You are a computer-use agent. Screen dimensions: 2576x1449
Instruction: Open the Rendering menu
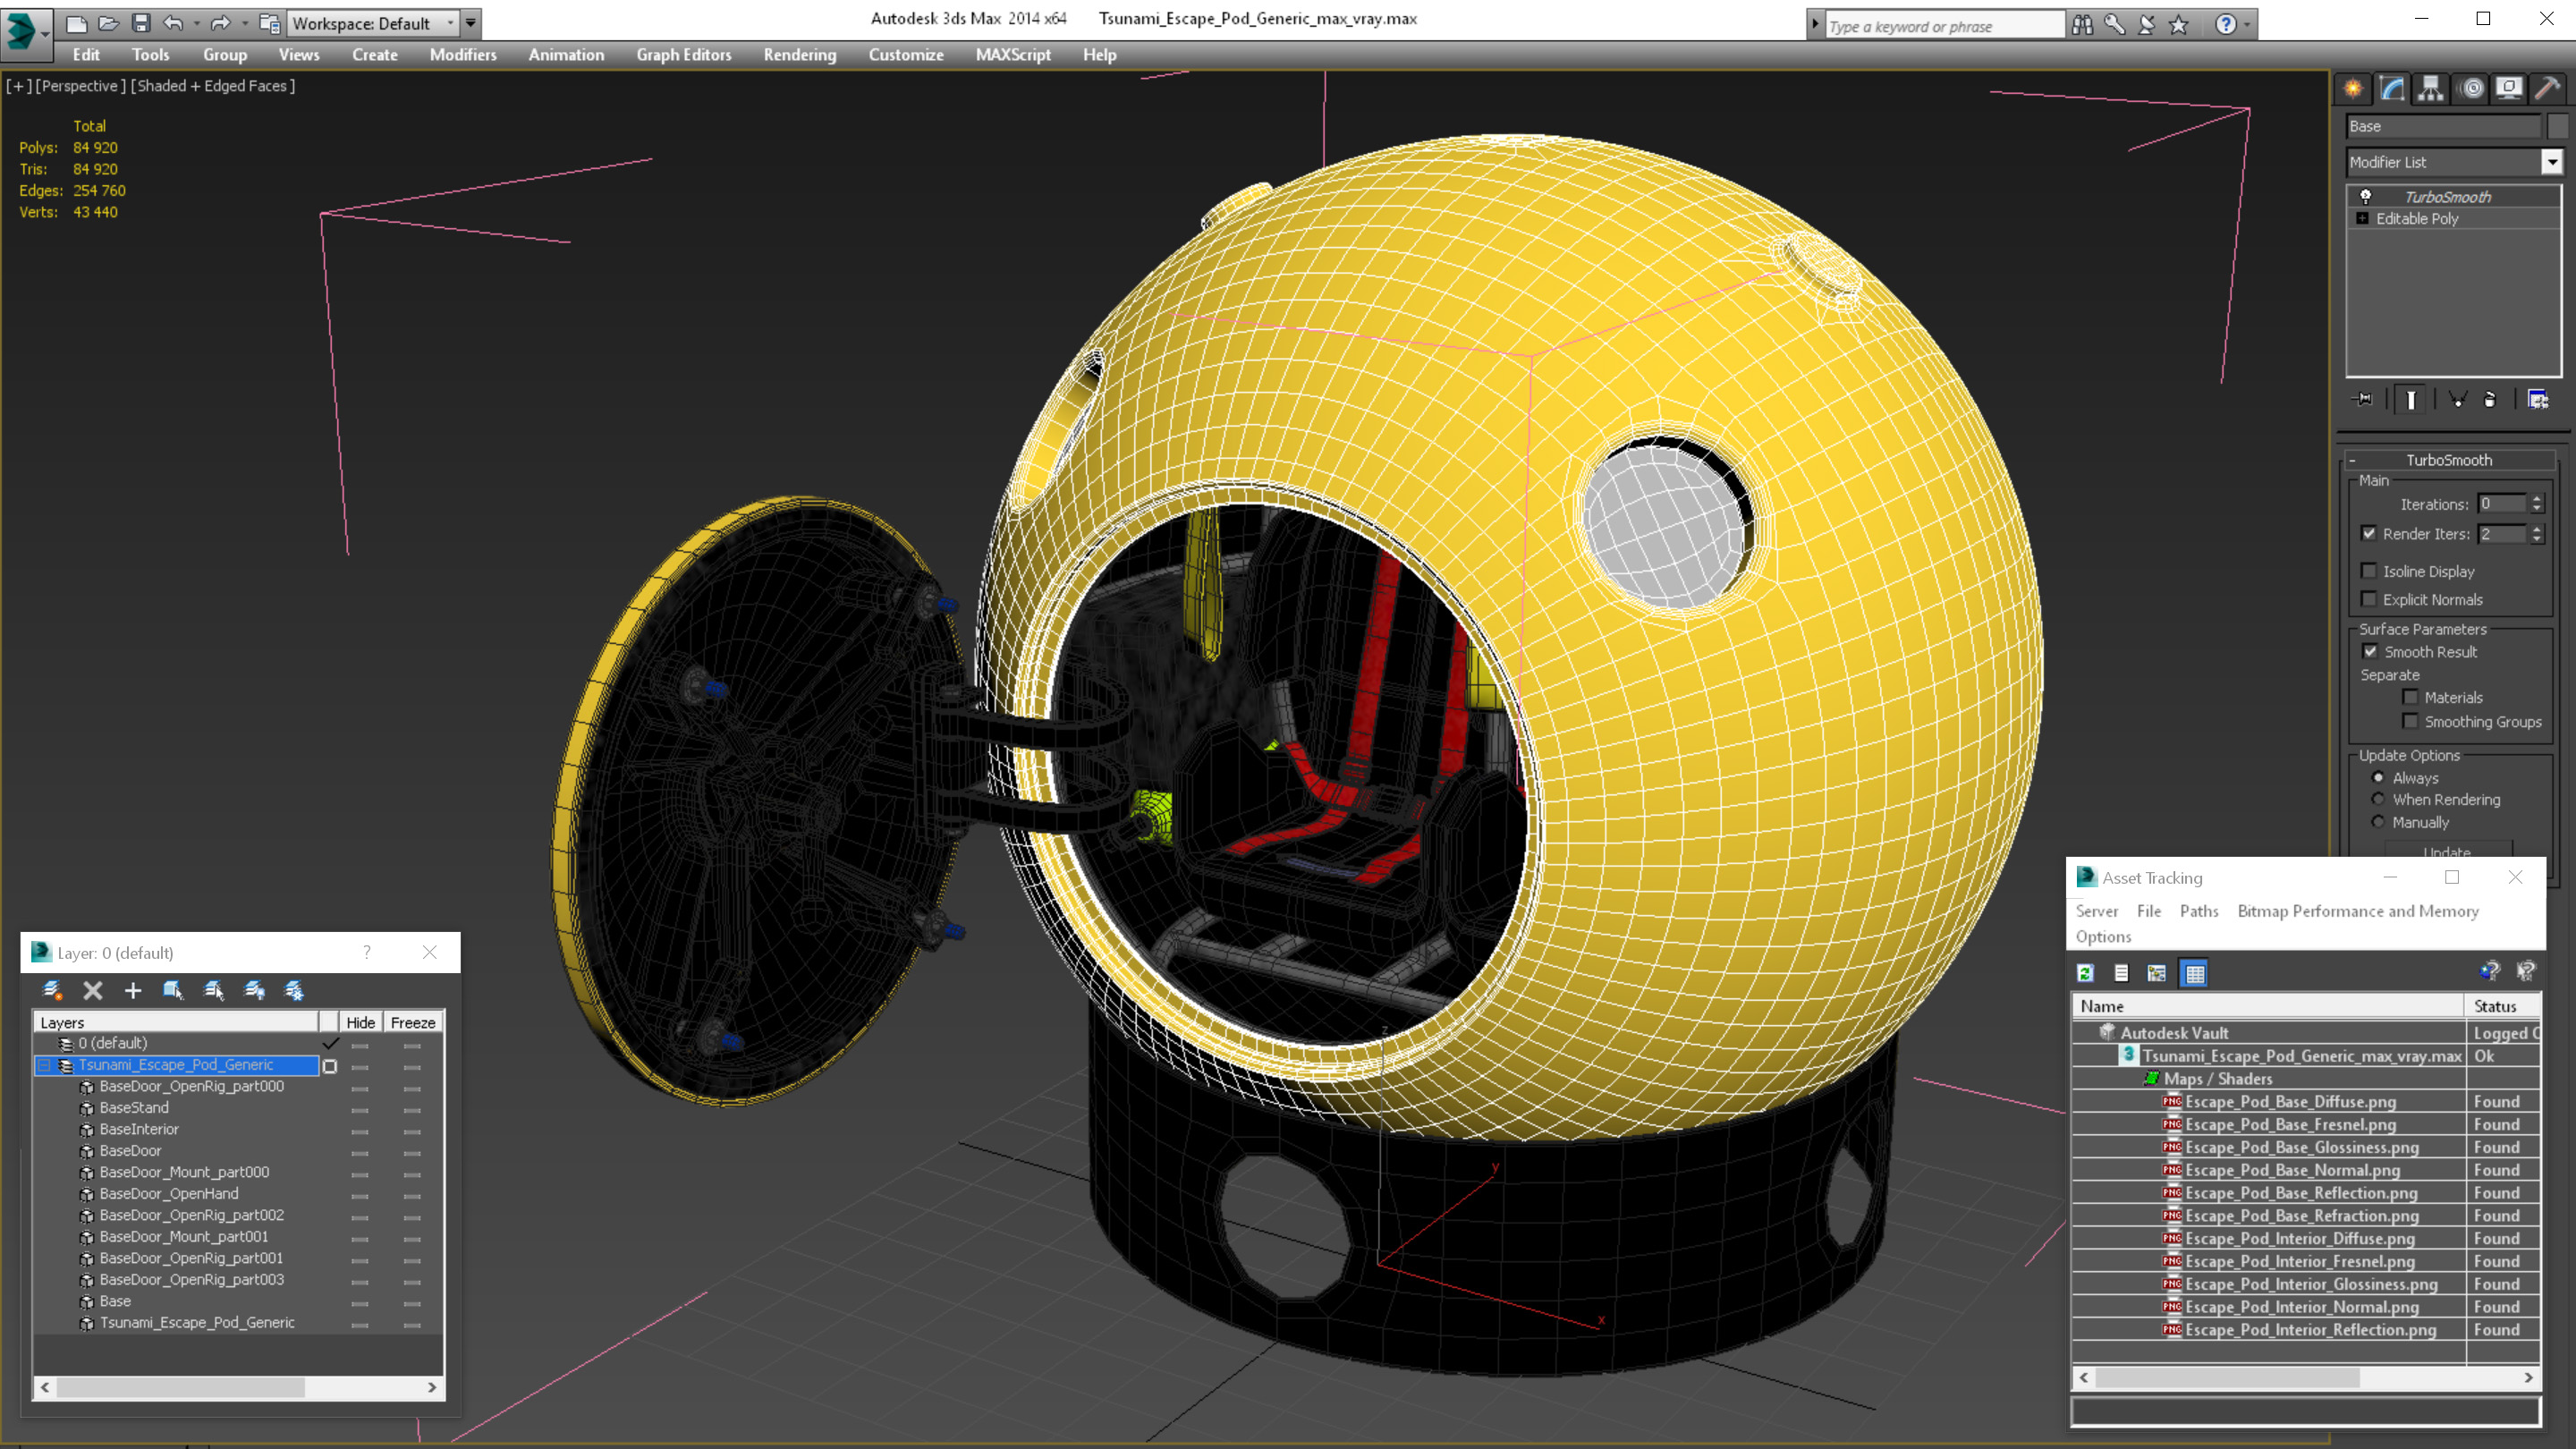(x=800, y=55)
